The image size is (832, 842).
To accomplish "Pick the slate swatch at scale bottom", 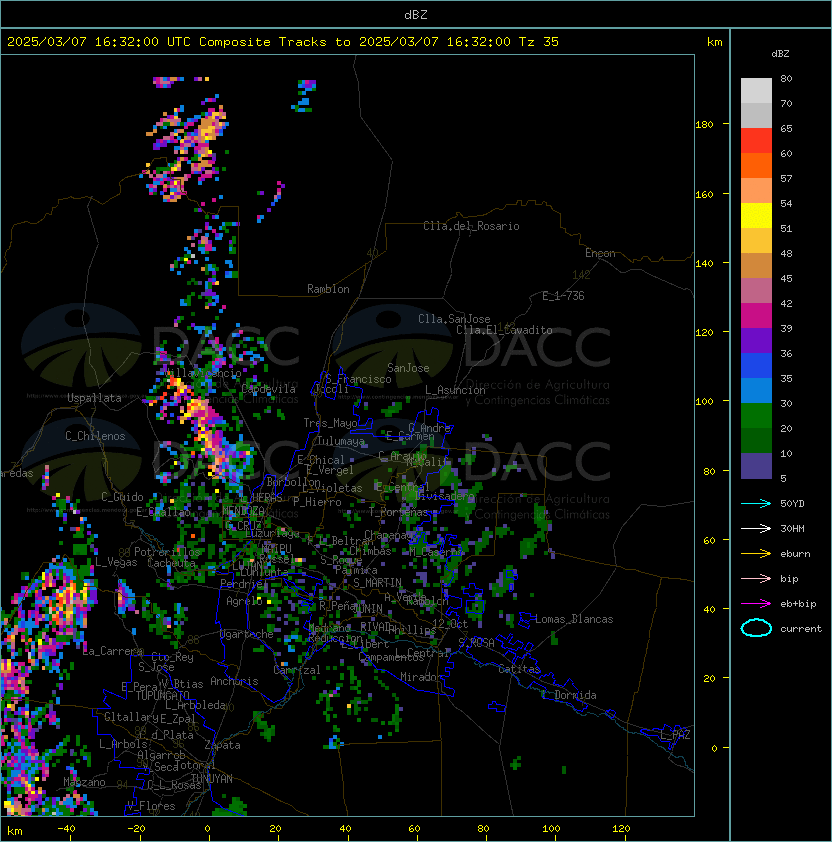I will pos(756,466).
